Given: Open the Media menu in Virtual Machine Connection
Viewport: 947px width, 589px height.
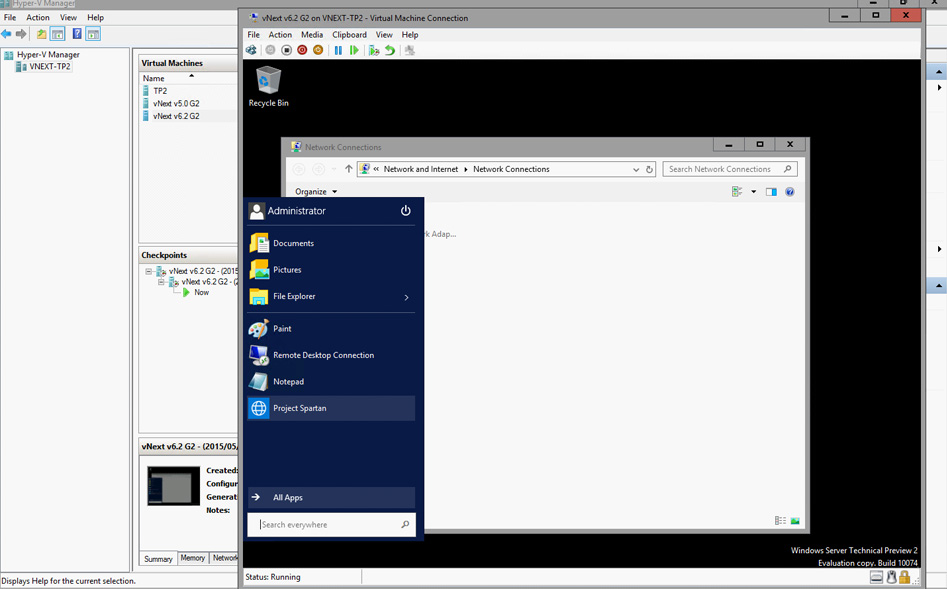Looking at the screenshot, I should (x=312, y=34).
